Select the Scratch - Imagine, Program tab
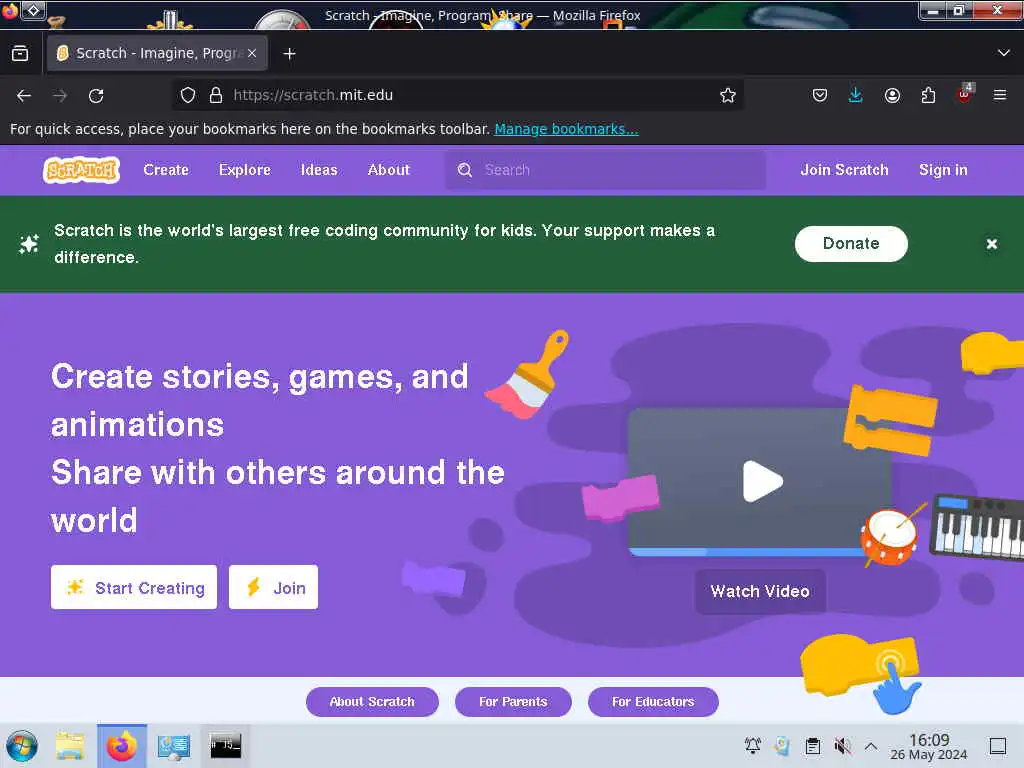Viewport: 1024px width, 768px height. point(157,54)
